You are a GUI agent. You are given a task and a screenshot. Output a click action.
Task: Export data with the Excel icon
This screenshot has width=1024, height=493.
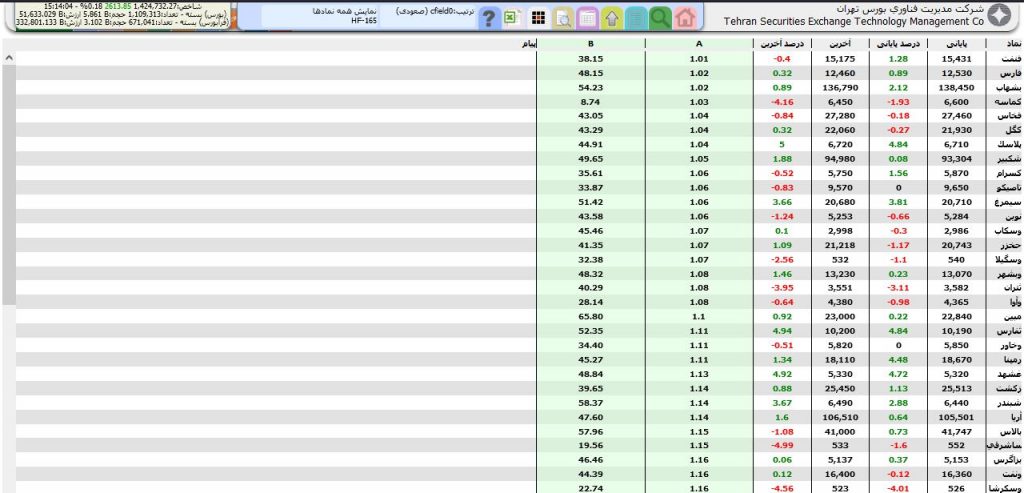[x=512, y=17]
